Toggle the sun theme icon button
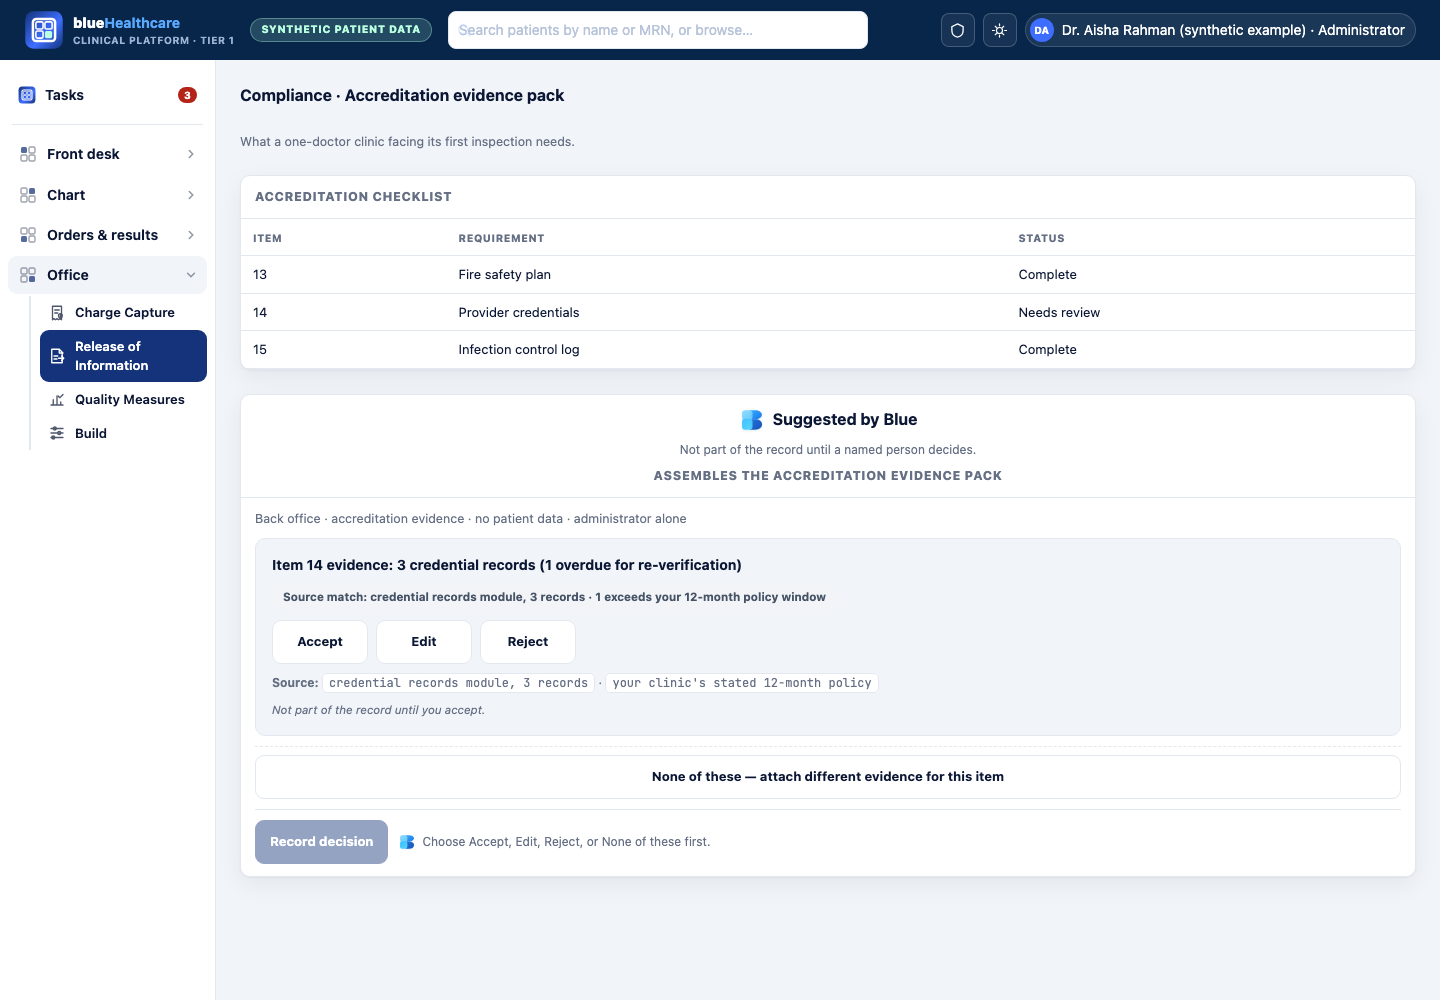Screen dimensions: 1440x1000 1000,30
